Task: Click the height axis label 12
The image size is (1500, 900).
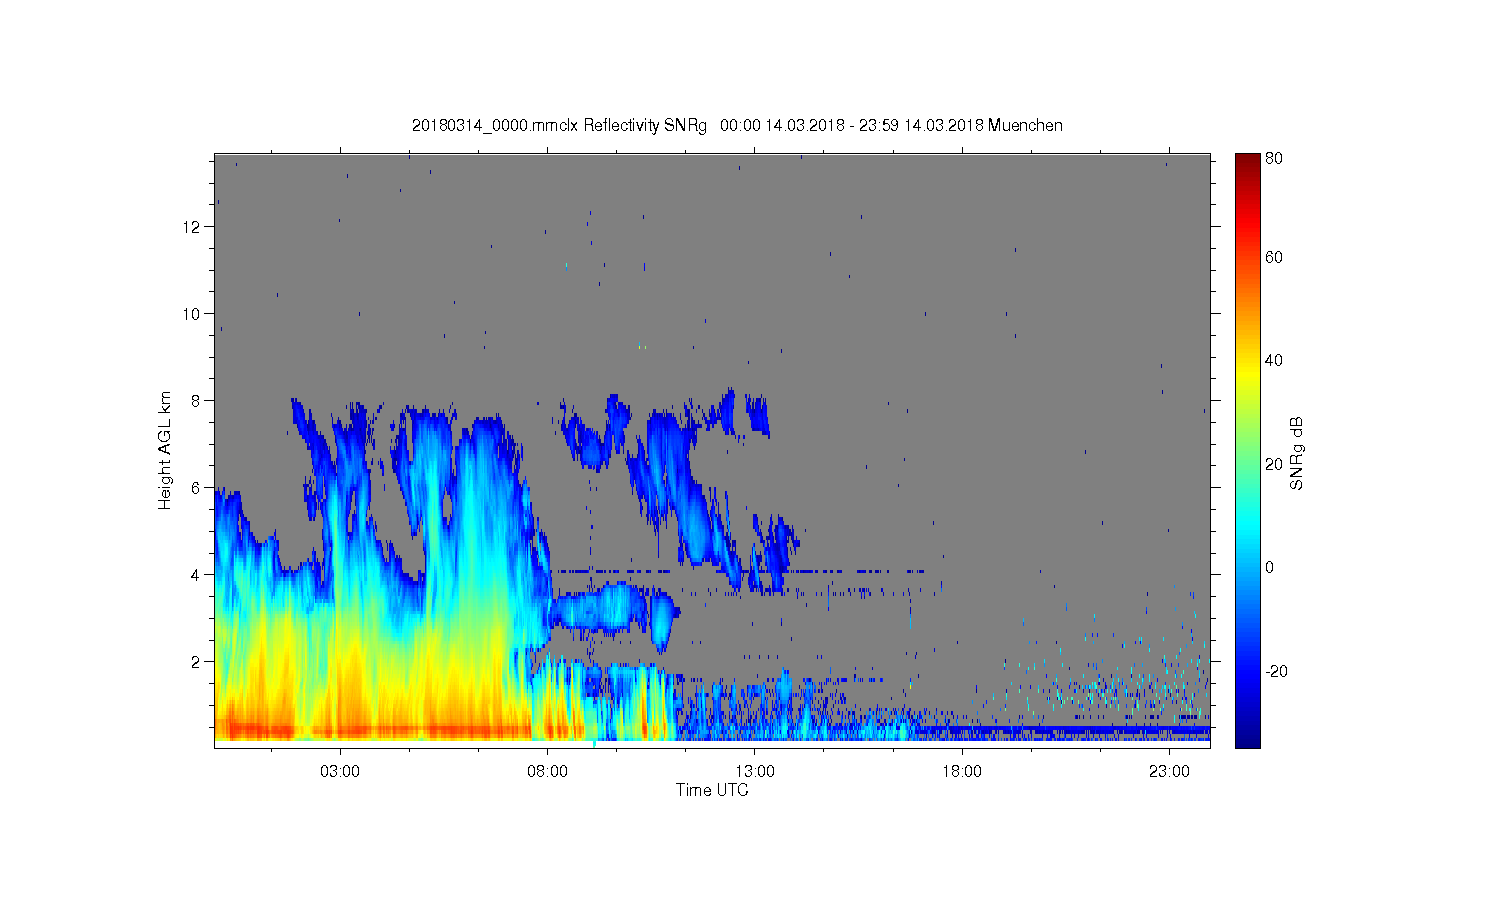Action: (x=192, y=227)
